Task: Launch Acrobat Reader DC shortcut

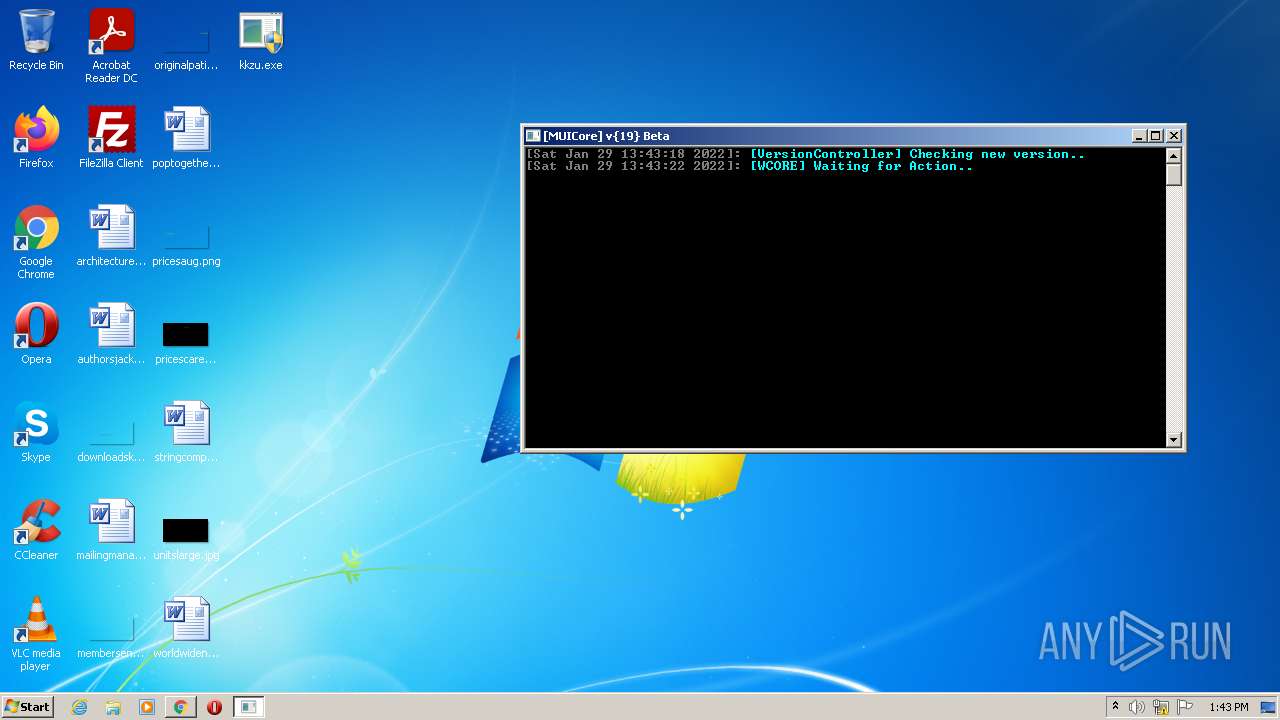Action: coord(111,47)
